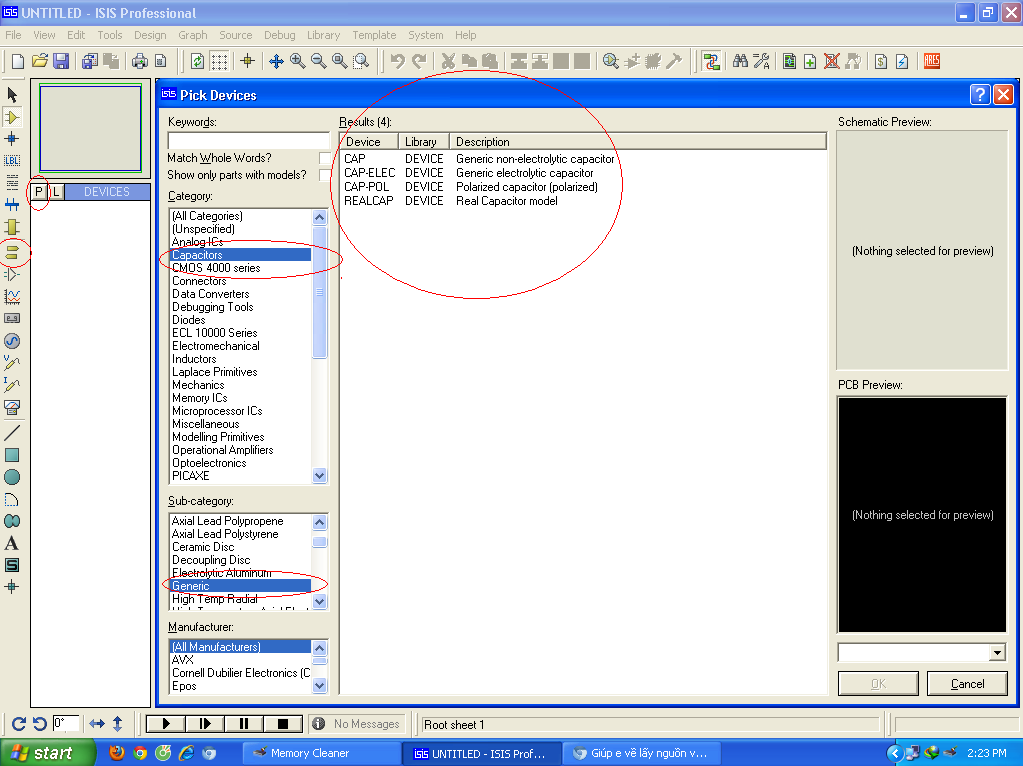
Task: Click the Pick devices P button
Action: 39,191
